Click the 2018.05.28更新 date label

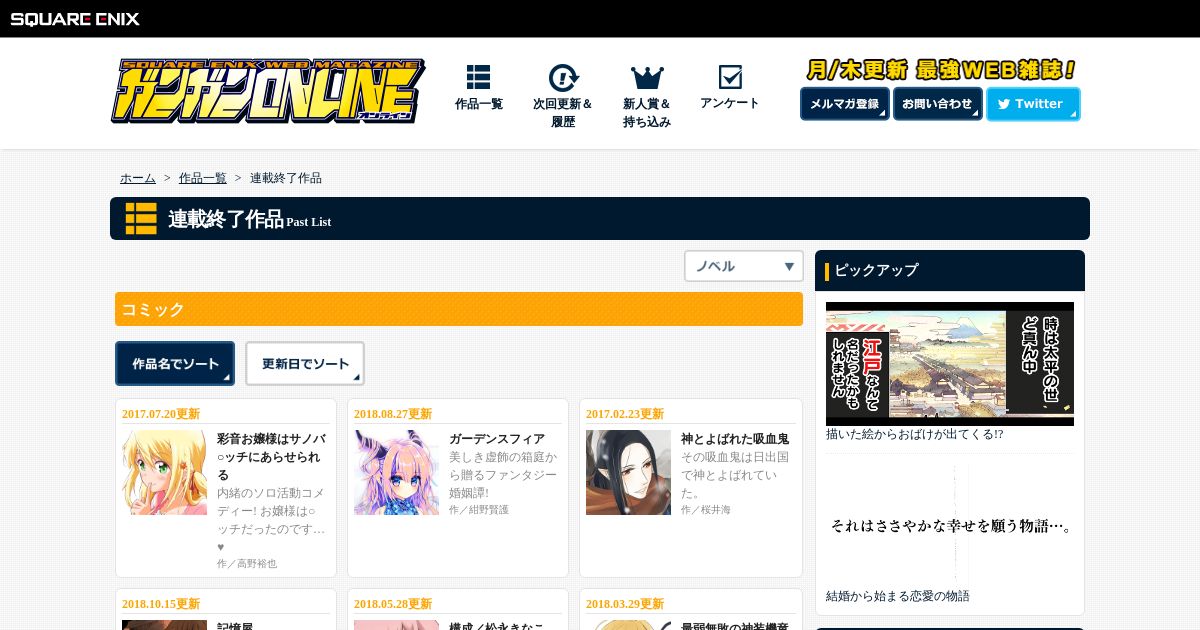coord(393,604)
